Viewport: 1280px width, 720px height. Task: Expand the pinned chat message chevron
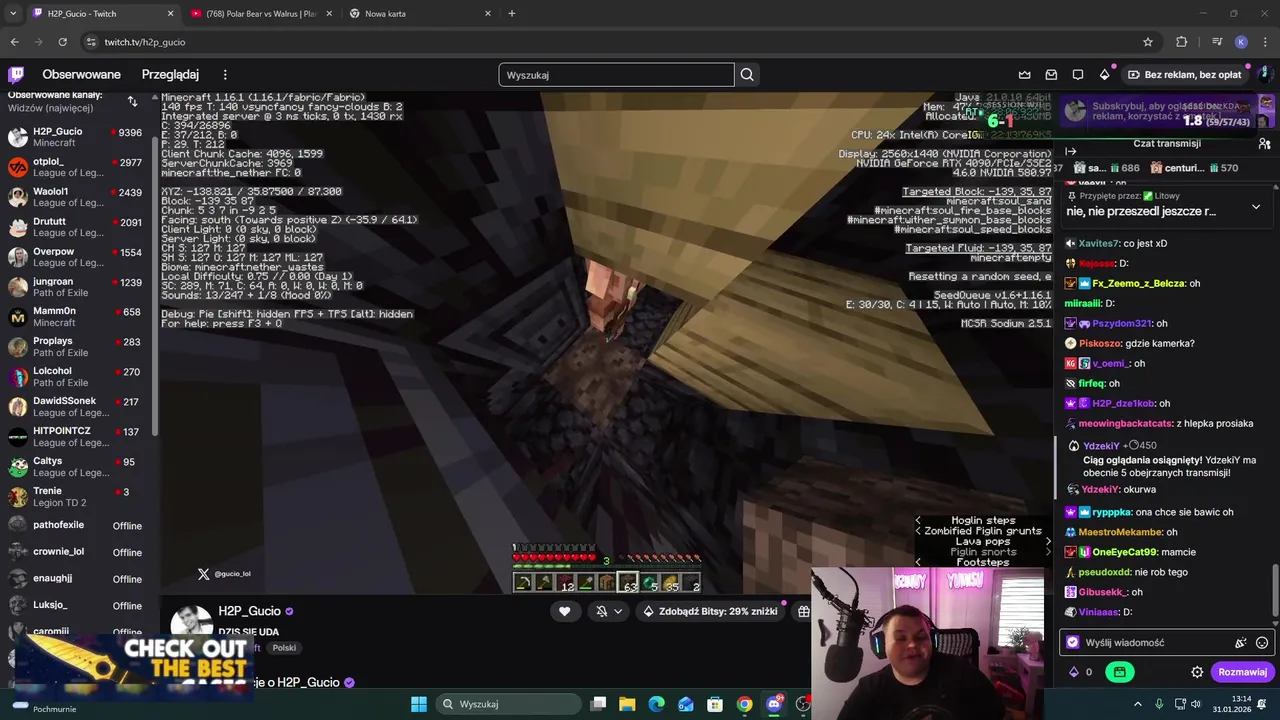1256,207
